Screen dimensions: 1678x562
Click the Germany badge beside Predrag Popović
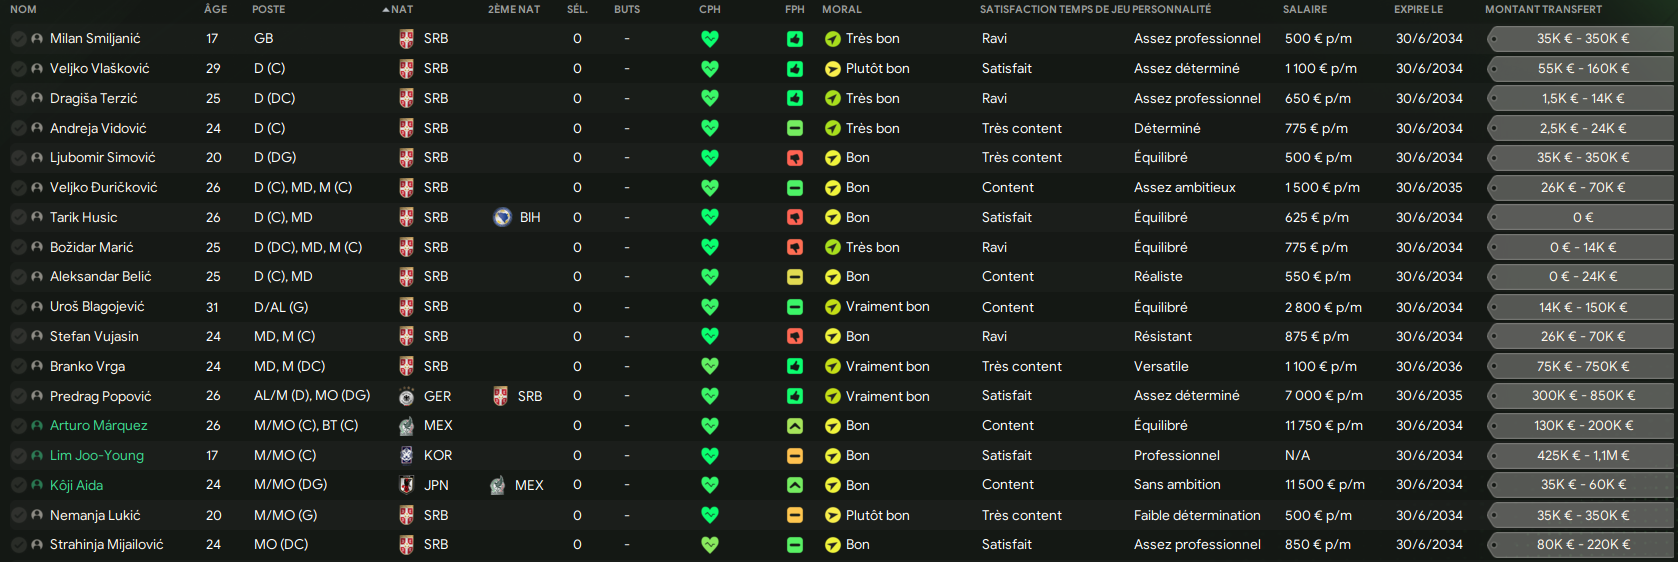406,397
